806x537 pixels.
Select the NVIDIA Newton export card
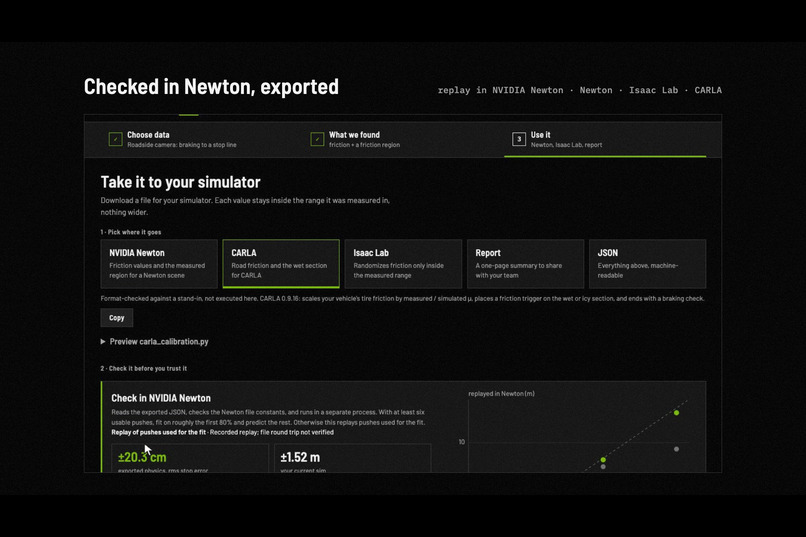pos(159,264)
